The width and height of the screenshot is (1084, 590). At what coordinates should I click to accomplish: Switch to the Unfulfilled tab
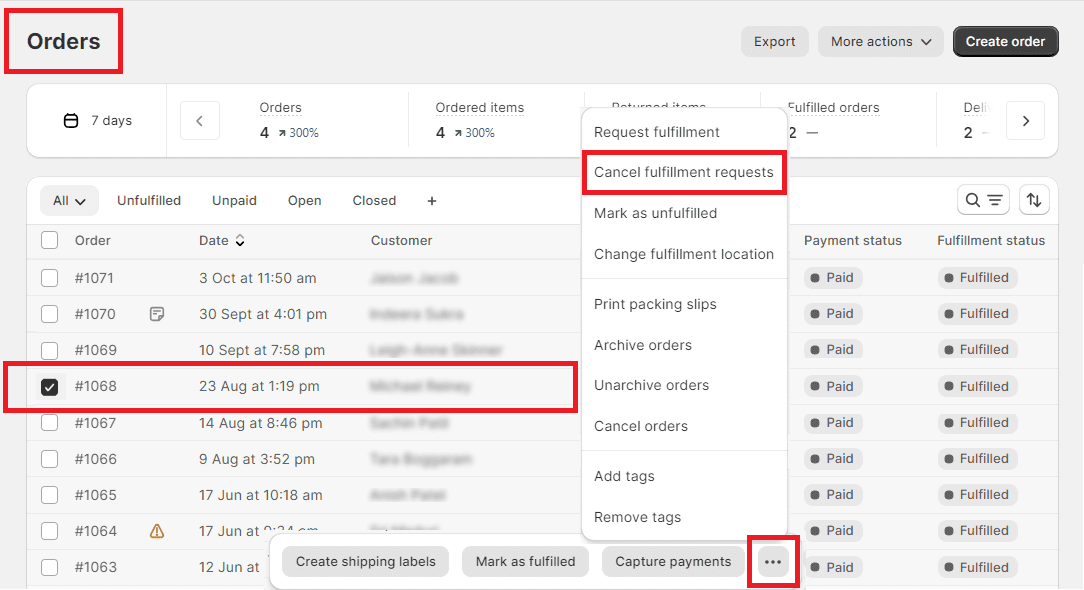pos(149,201)
